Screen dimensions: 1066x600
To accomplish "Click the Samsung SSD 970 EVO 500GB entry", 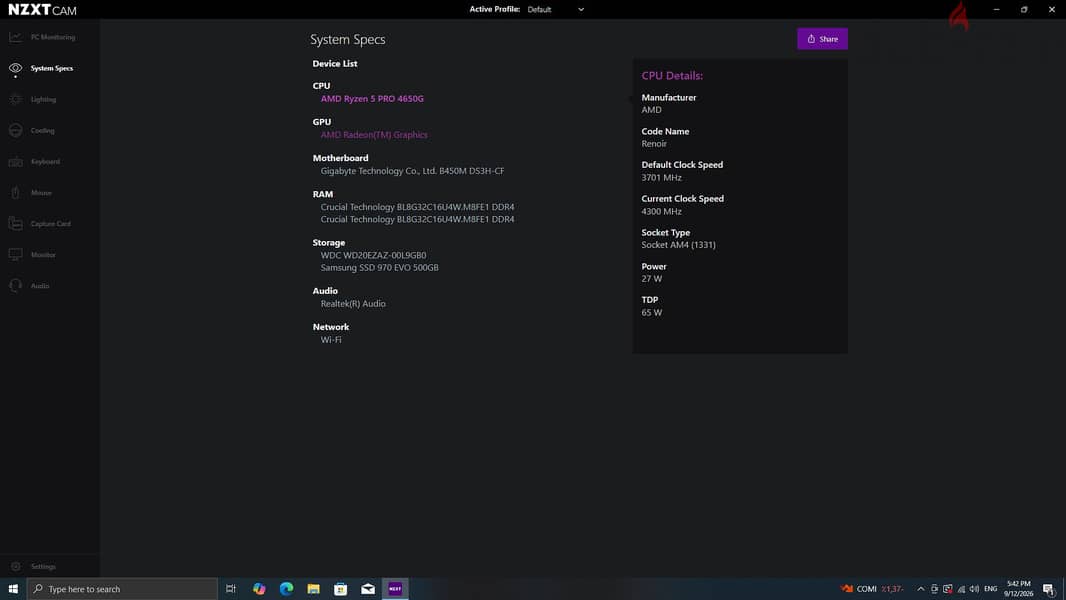I will (379, 268).
